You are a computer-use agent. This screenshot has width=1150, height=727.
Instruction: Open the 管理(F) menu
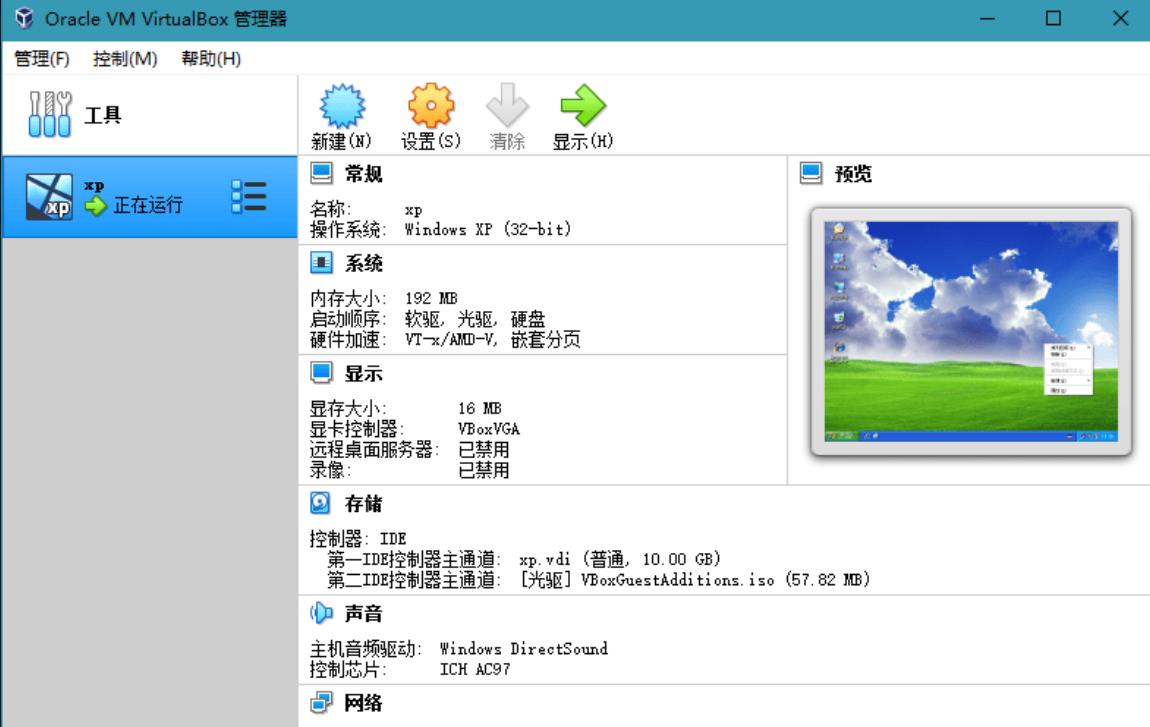point(42,59)
